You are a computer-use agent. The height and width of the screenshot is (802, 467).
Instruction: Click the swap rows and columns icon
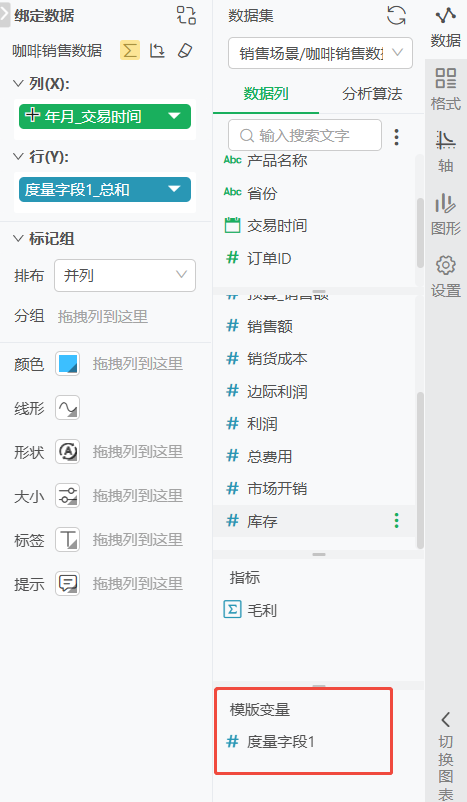[157, 50]
